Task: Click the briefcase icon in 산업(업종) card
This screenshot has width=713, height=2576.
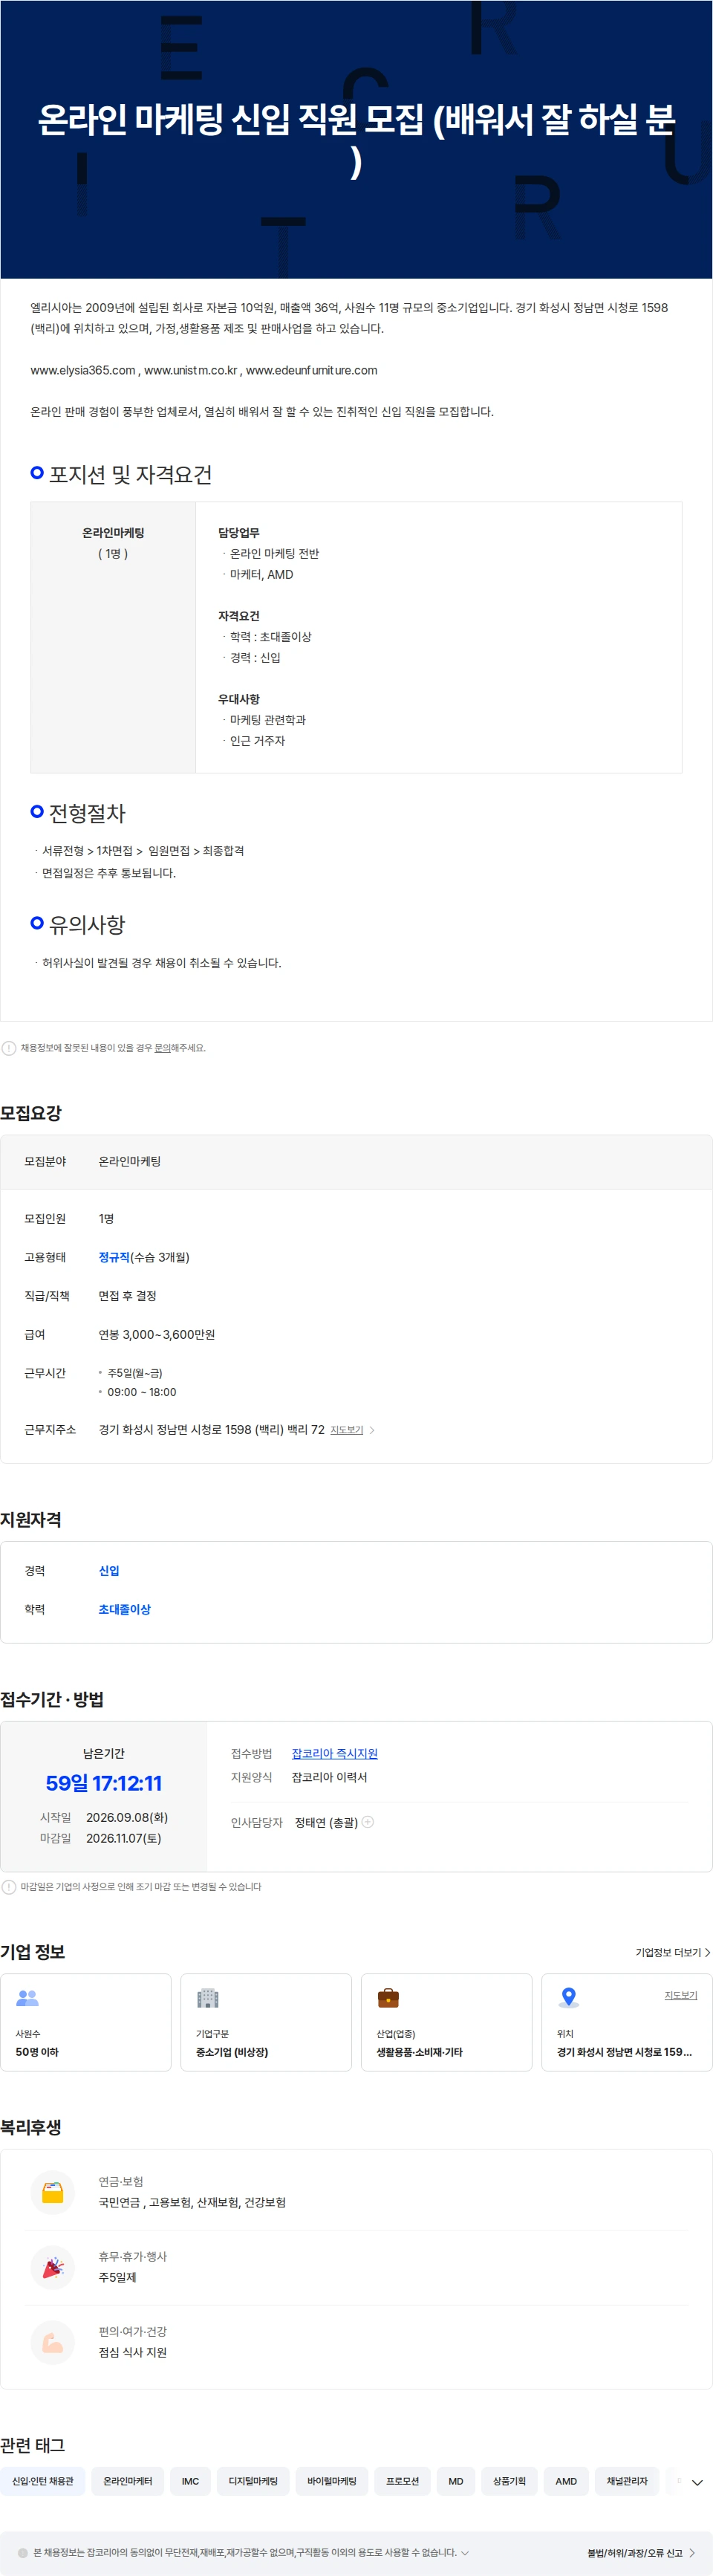Action: [388, 1998]
